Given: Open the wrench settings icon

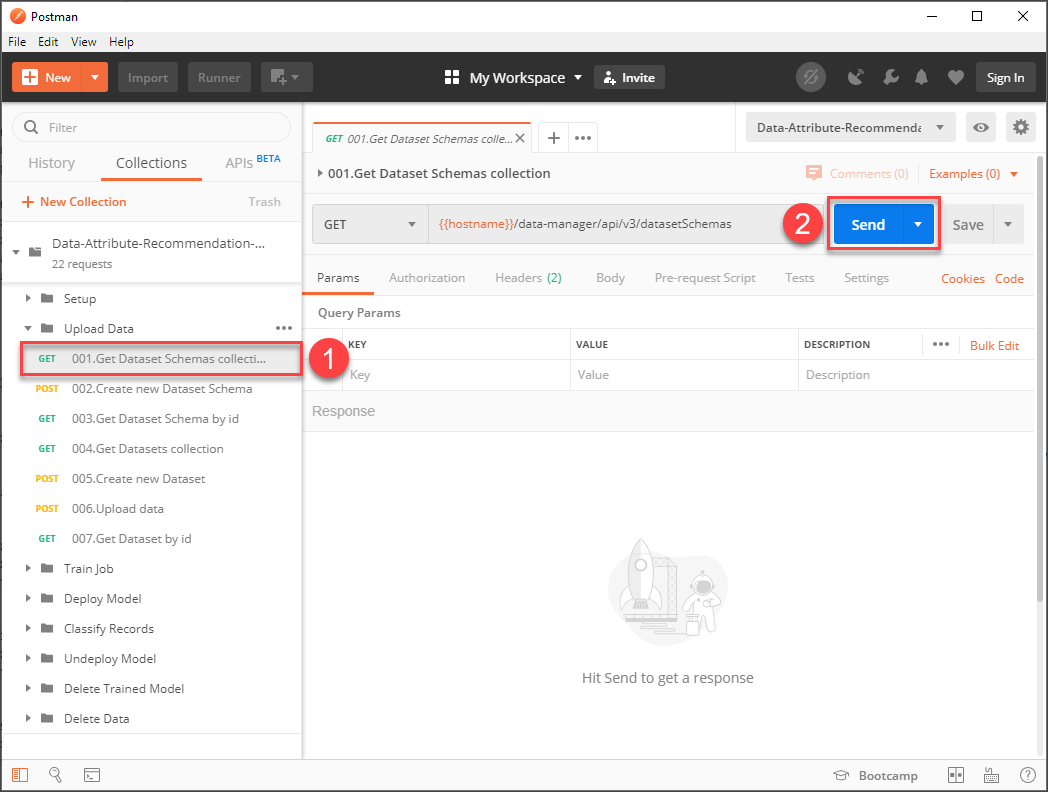Looking at the screenshot, I should 890,78.
